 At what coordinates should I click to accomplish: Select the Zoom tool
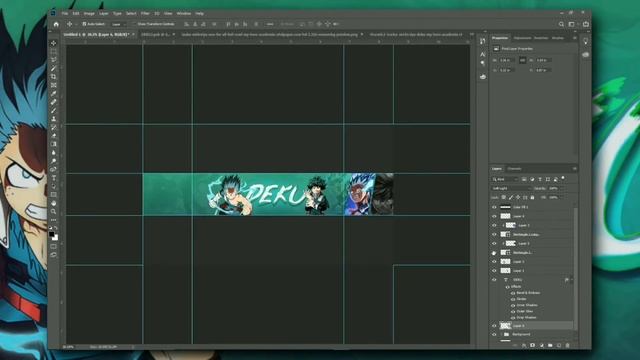tap(53, 211)
